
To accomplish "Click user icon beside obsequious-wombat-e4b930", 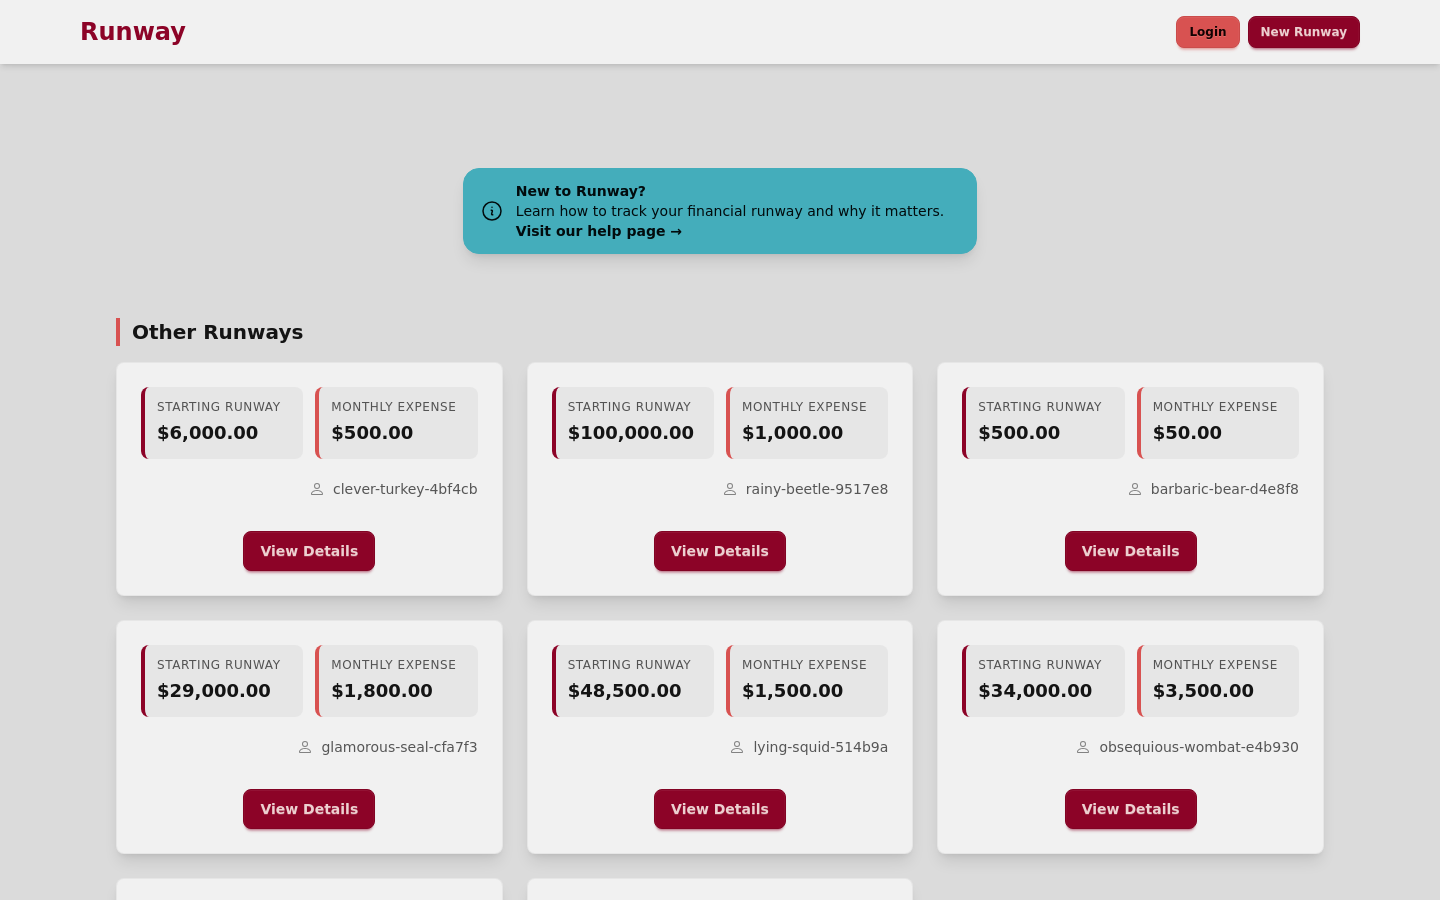I will [1083, 747].
